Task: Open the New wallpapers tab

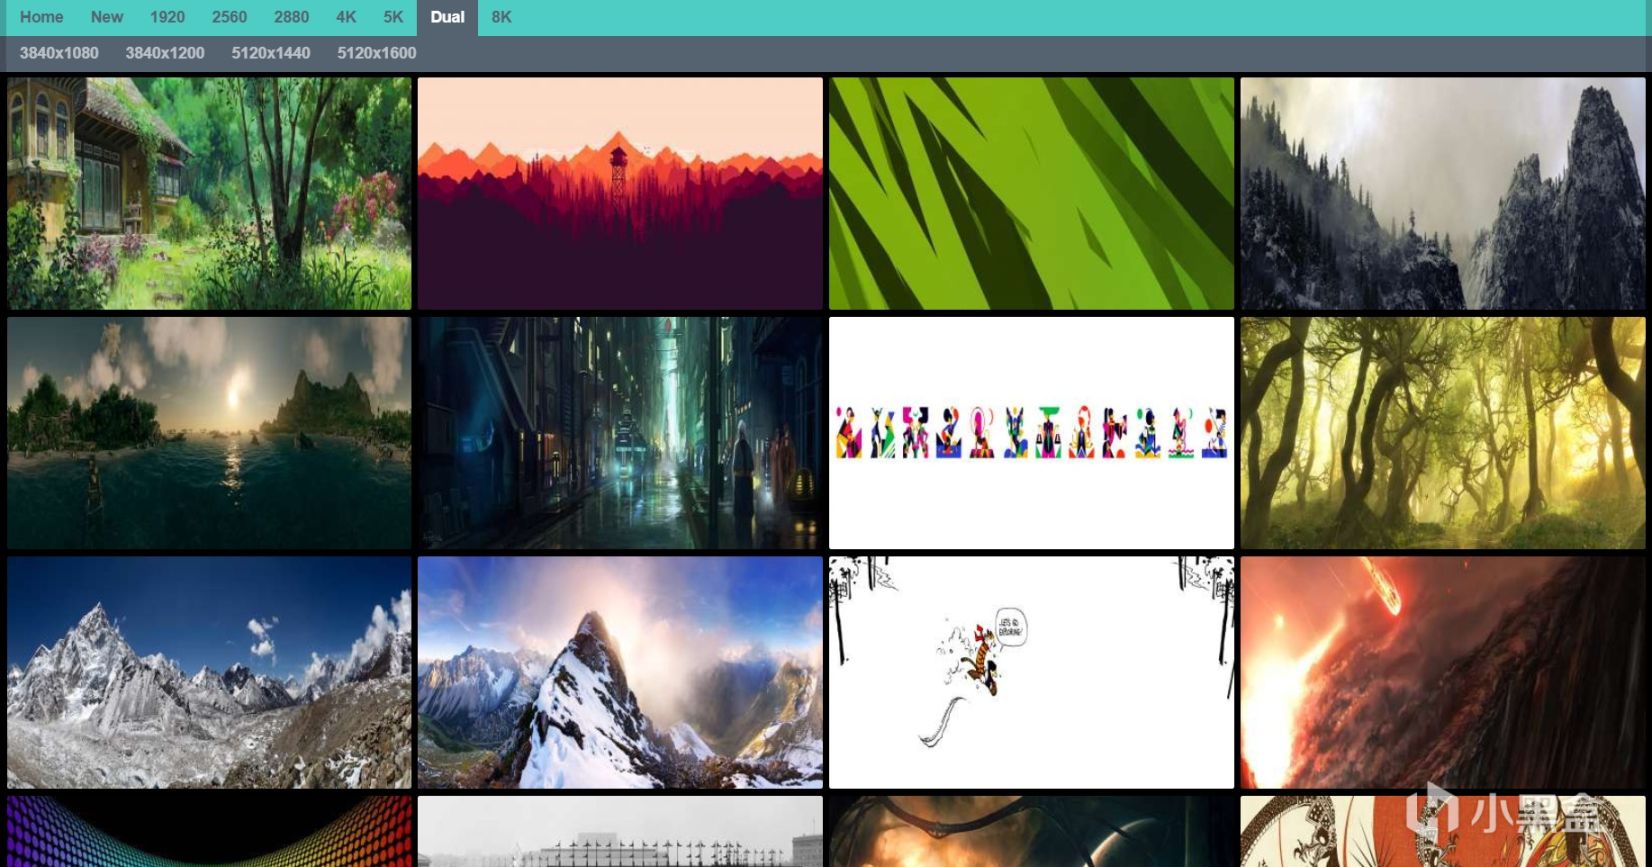Action: (x=106, y=17)
